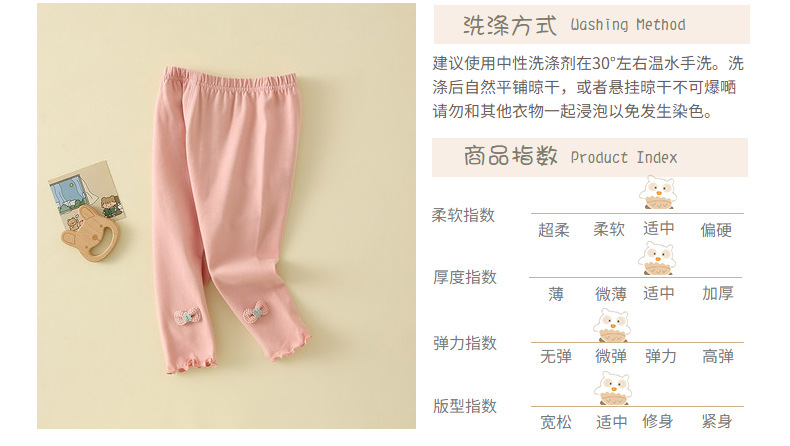
Task: Open the 商品指数 Product Index header
Action: [590, 157]
